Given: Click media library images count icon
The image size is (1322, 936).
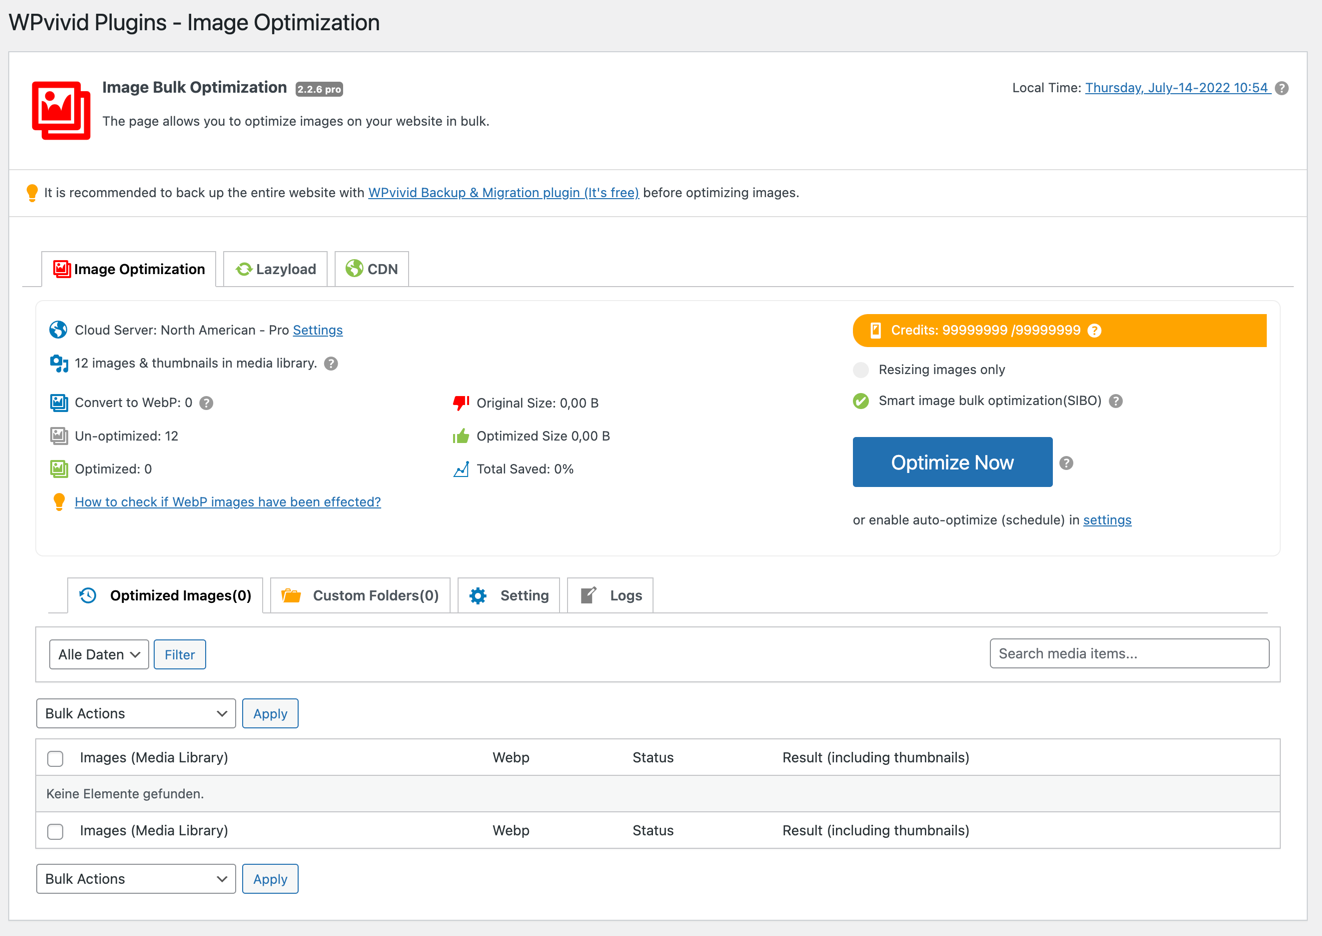Looking at the screenshot, I should click(x=59, y=363).
